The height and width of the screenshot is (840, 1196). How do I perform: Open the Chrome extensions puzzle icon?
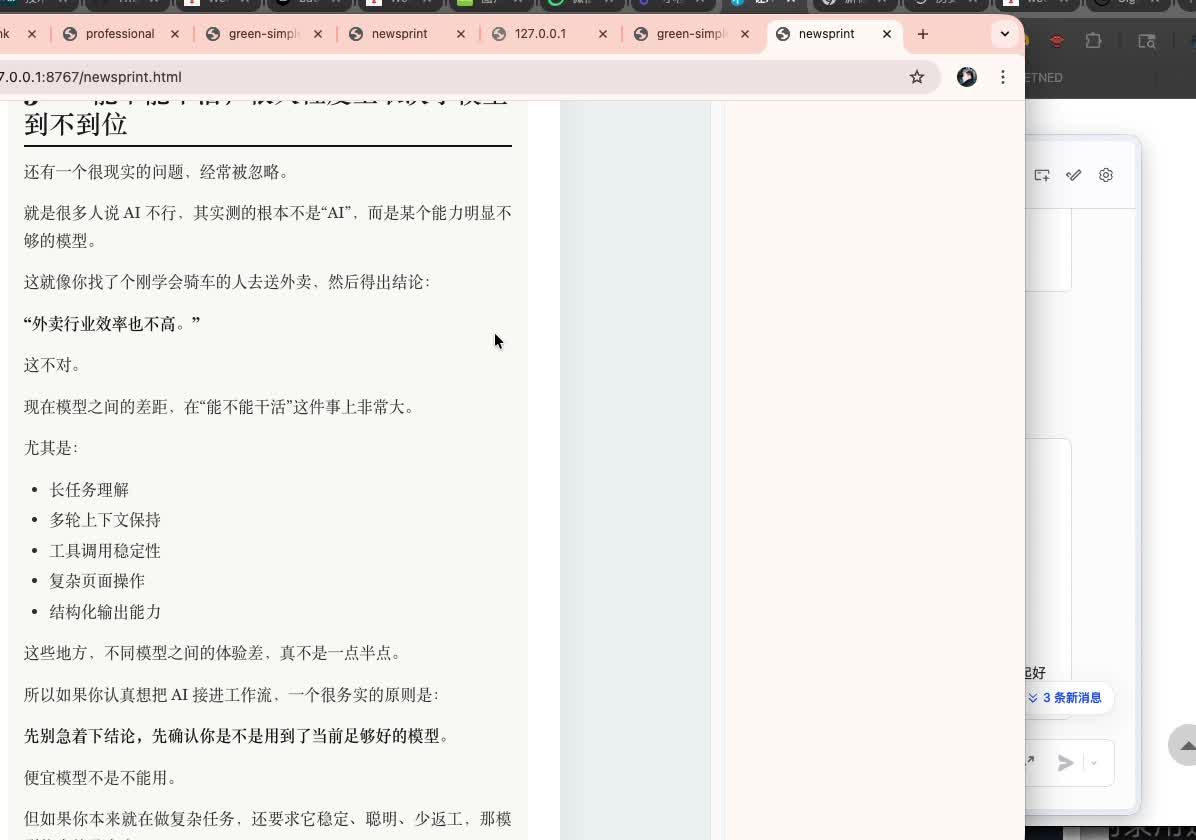pyautogui.click(x=1093, y=40)
